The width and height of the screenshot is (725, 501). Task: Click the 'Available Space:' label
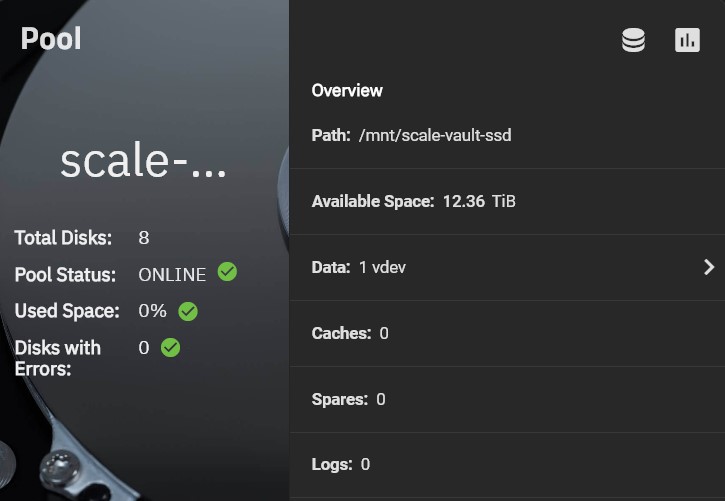click(x=373, y=202)
